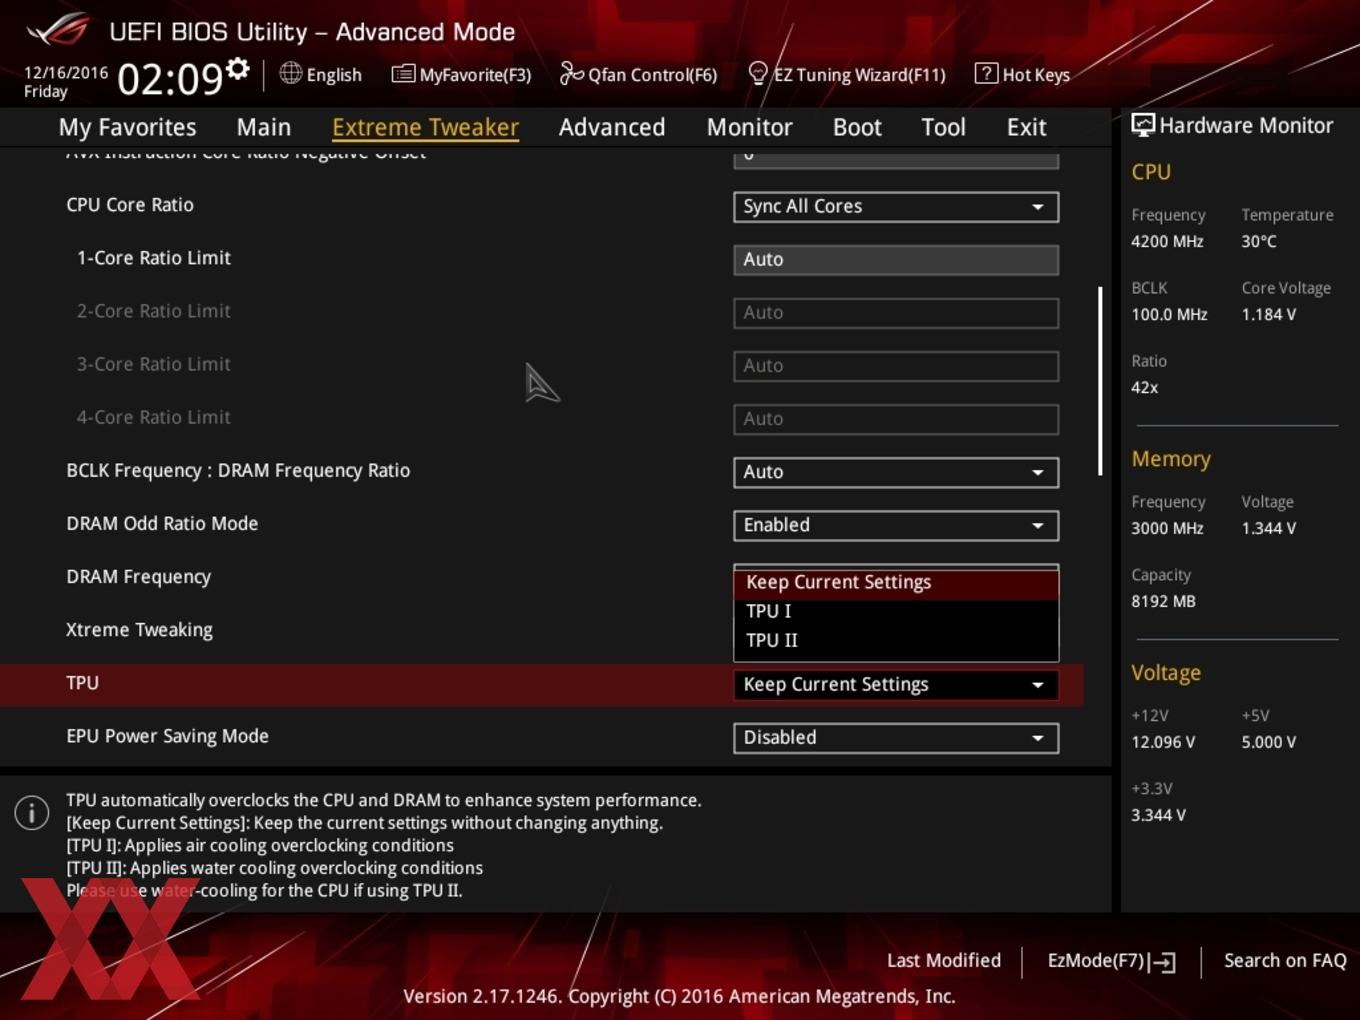This screenshot has width=1360, height=1020.
Task: Click the info icon in help panel
Action: 32,813
